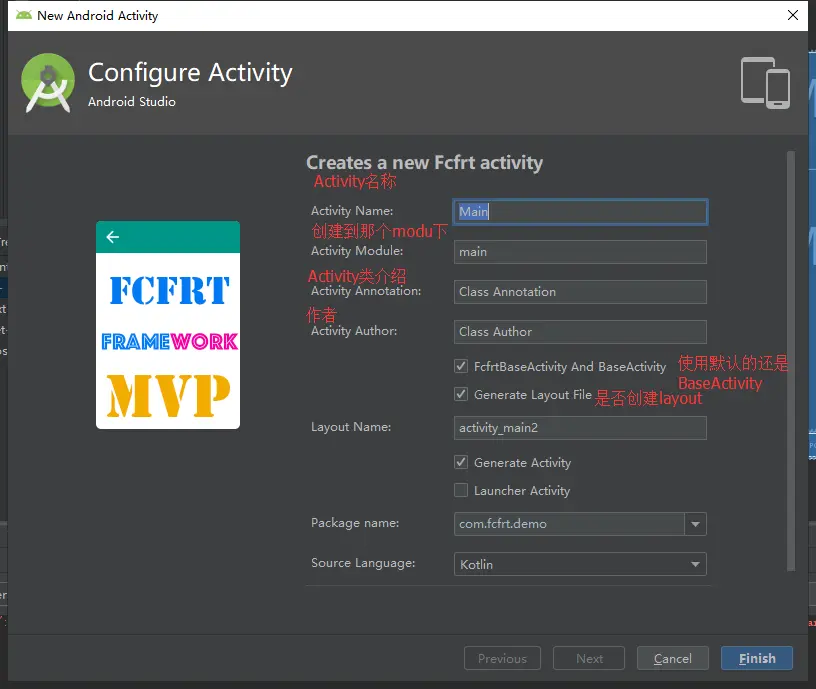Click the Android Studio logo icon

[48, 83]
